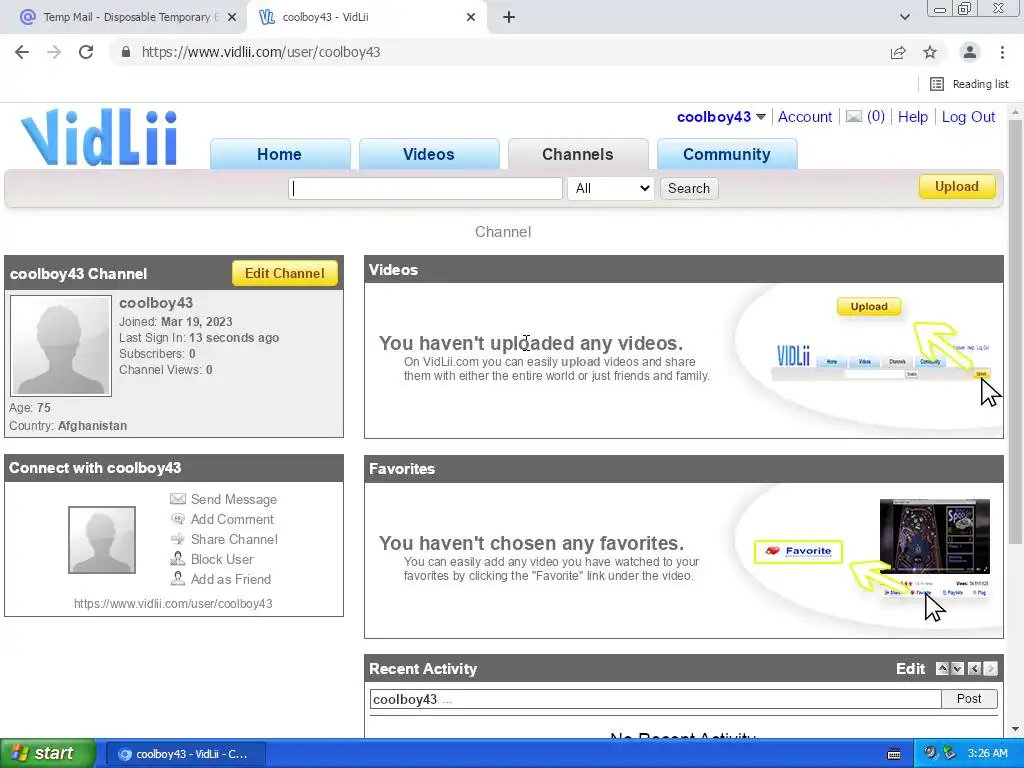Focus the VidLii search text field

(425, 188)
